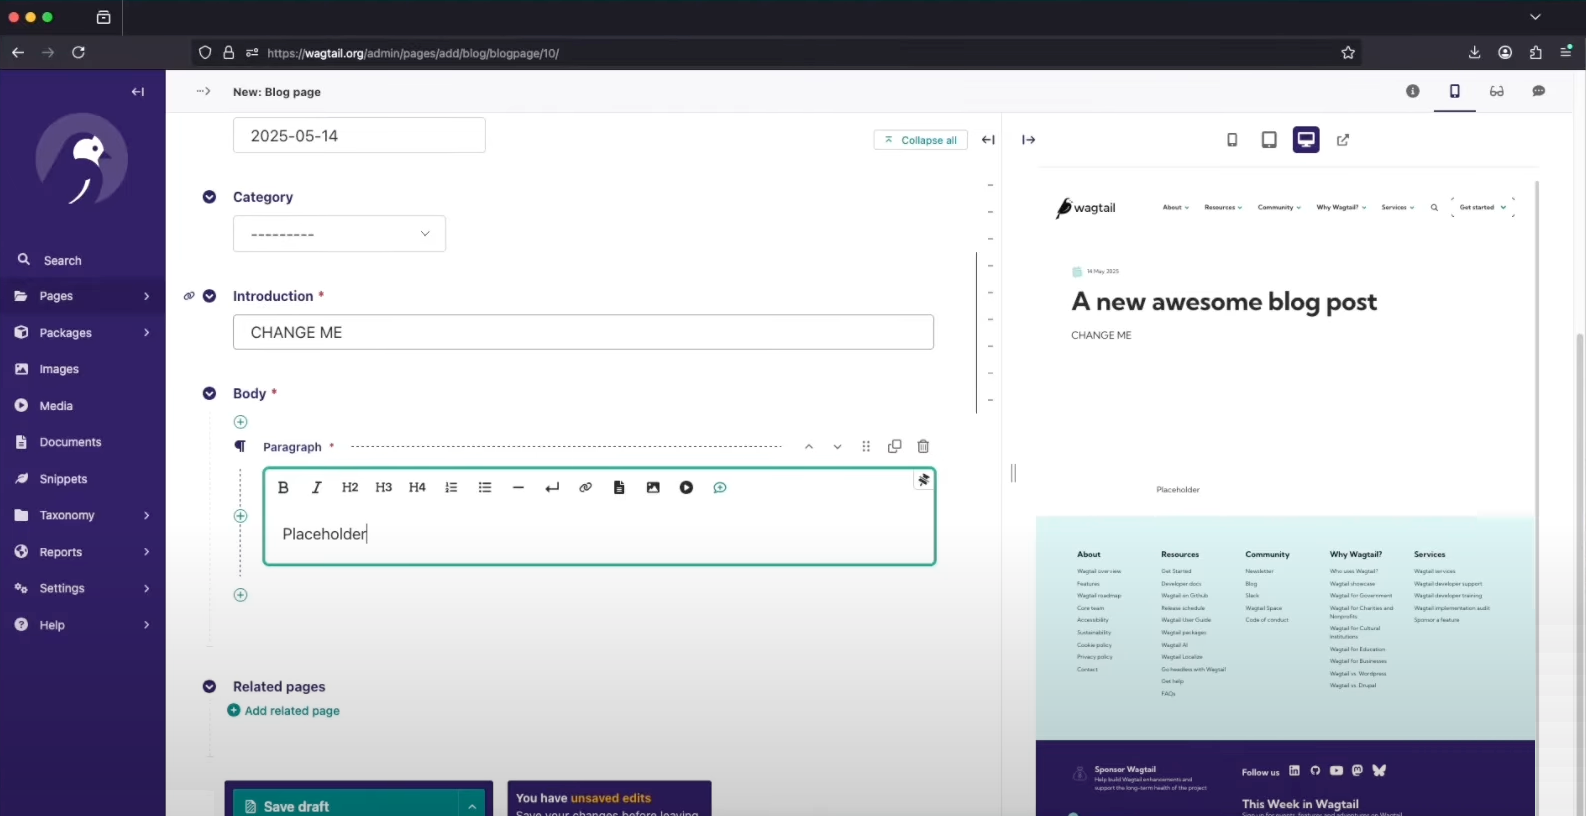The image size is (1586, 816).
Task: Open Snippets from the sidebar
Action: (x=63, y=479)
